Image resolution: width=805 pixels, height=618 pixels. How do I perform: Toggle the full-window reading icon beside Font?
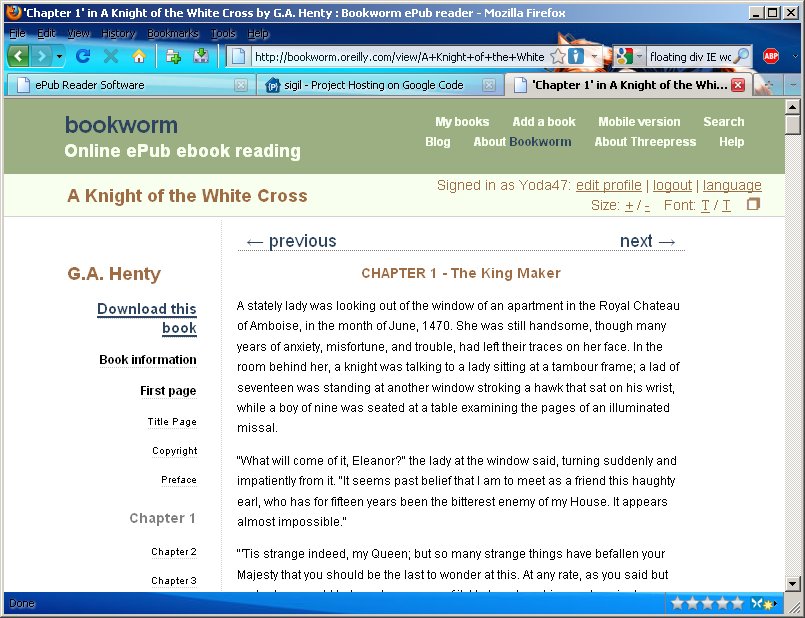pyautogui.click(x=754, y=204)
